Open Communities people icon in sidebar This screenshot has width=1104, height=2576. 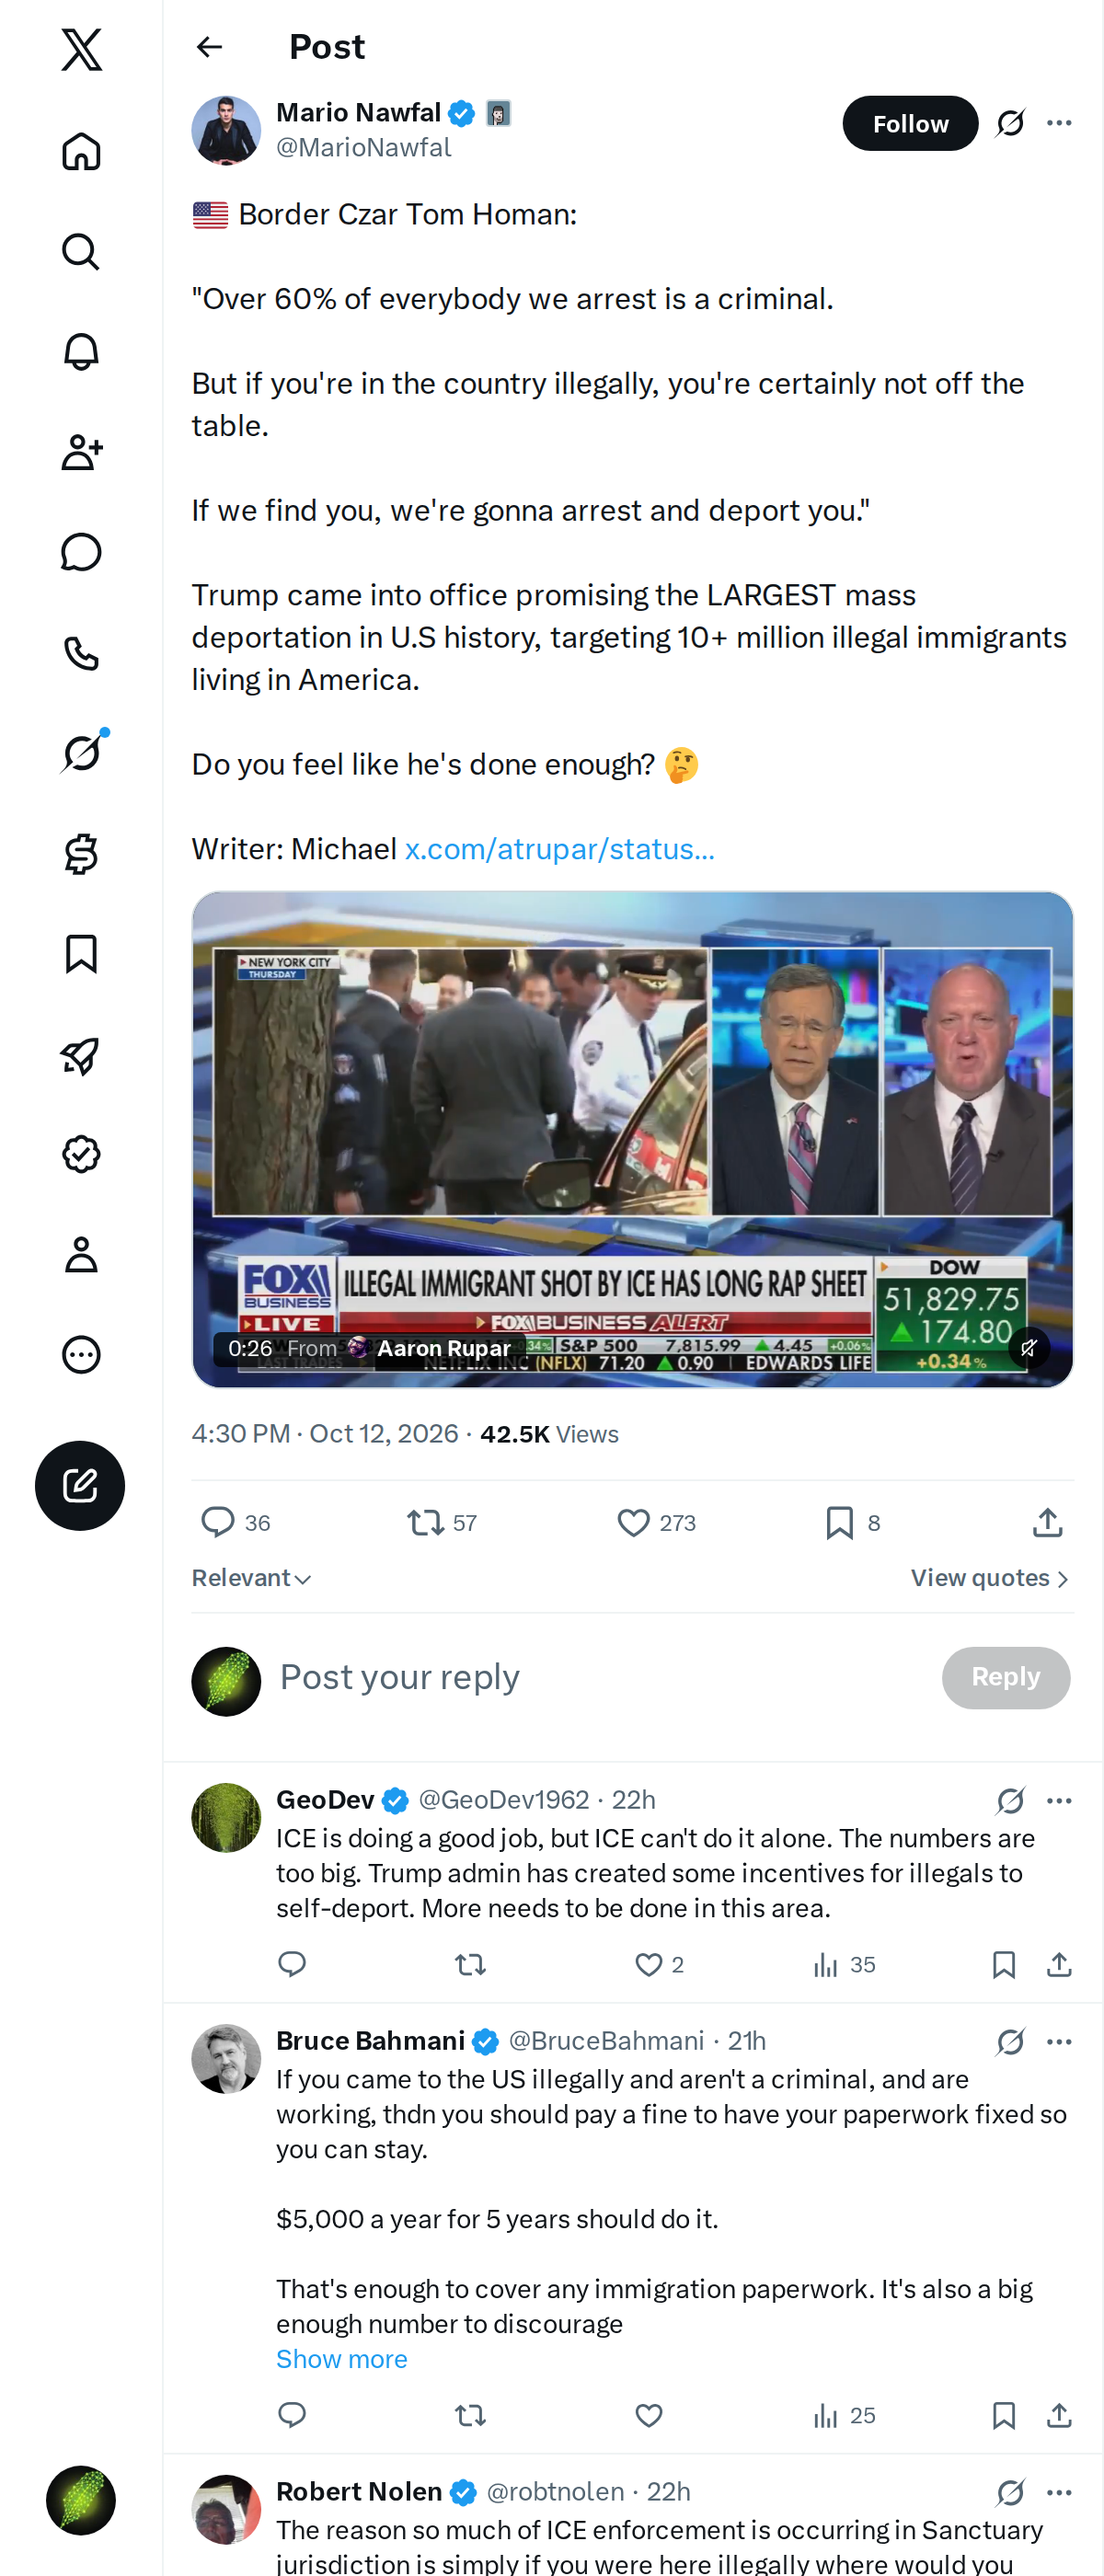[81, 452]
